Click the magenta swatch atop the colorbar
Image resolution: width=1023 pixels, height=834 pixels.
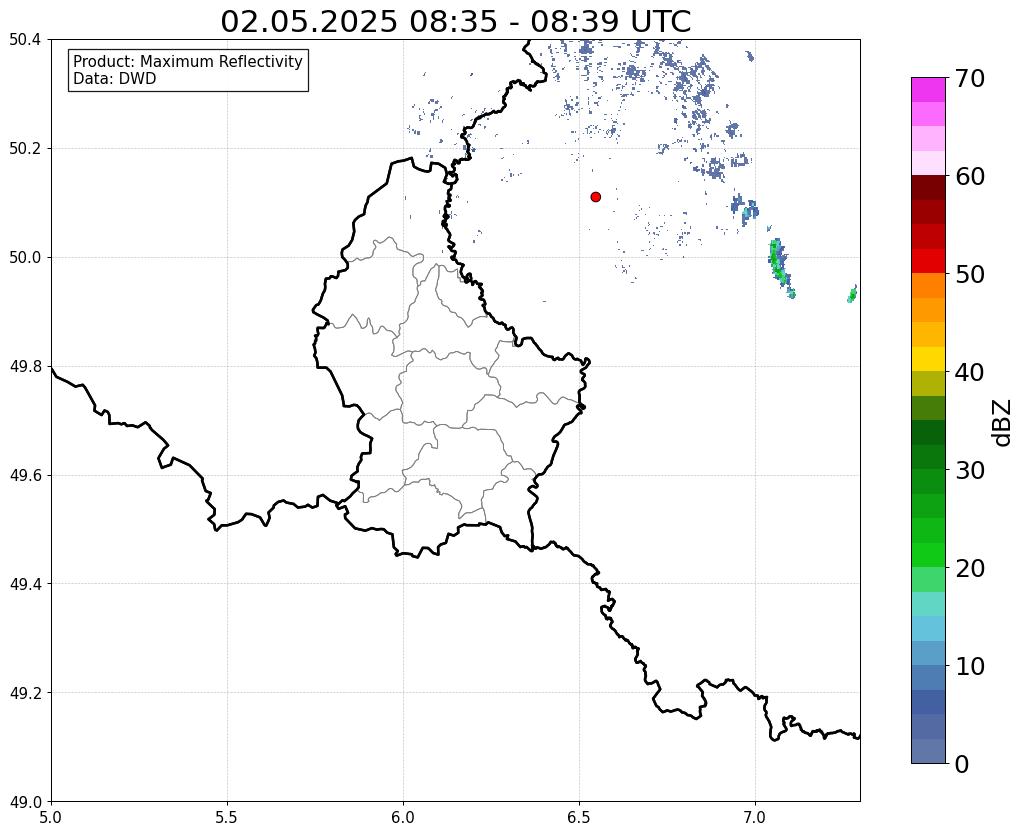(928, 90)
